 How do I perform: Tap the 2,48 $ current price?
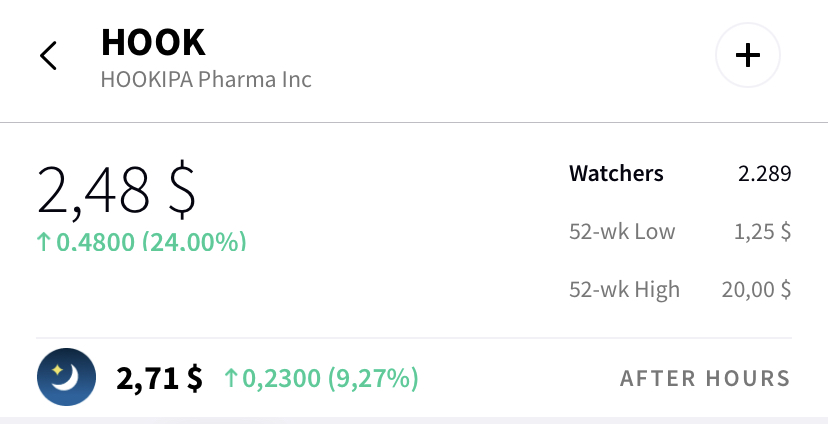click(117, 190)
